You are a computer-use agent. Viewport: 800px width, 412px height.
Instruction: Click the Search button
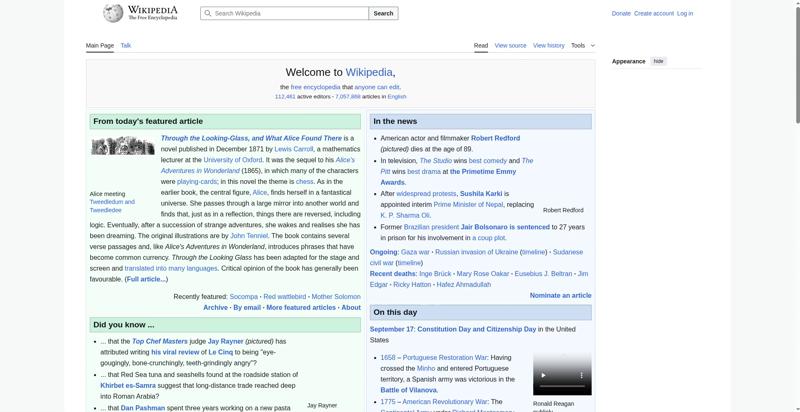click(x=383, y=13)
